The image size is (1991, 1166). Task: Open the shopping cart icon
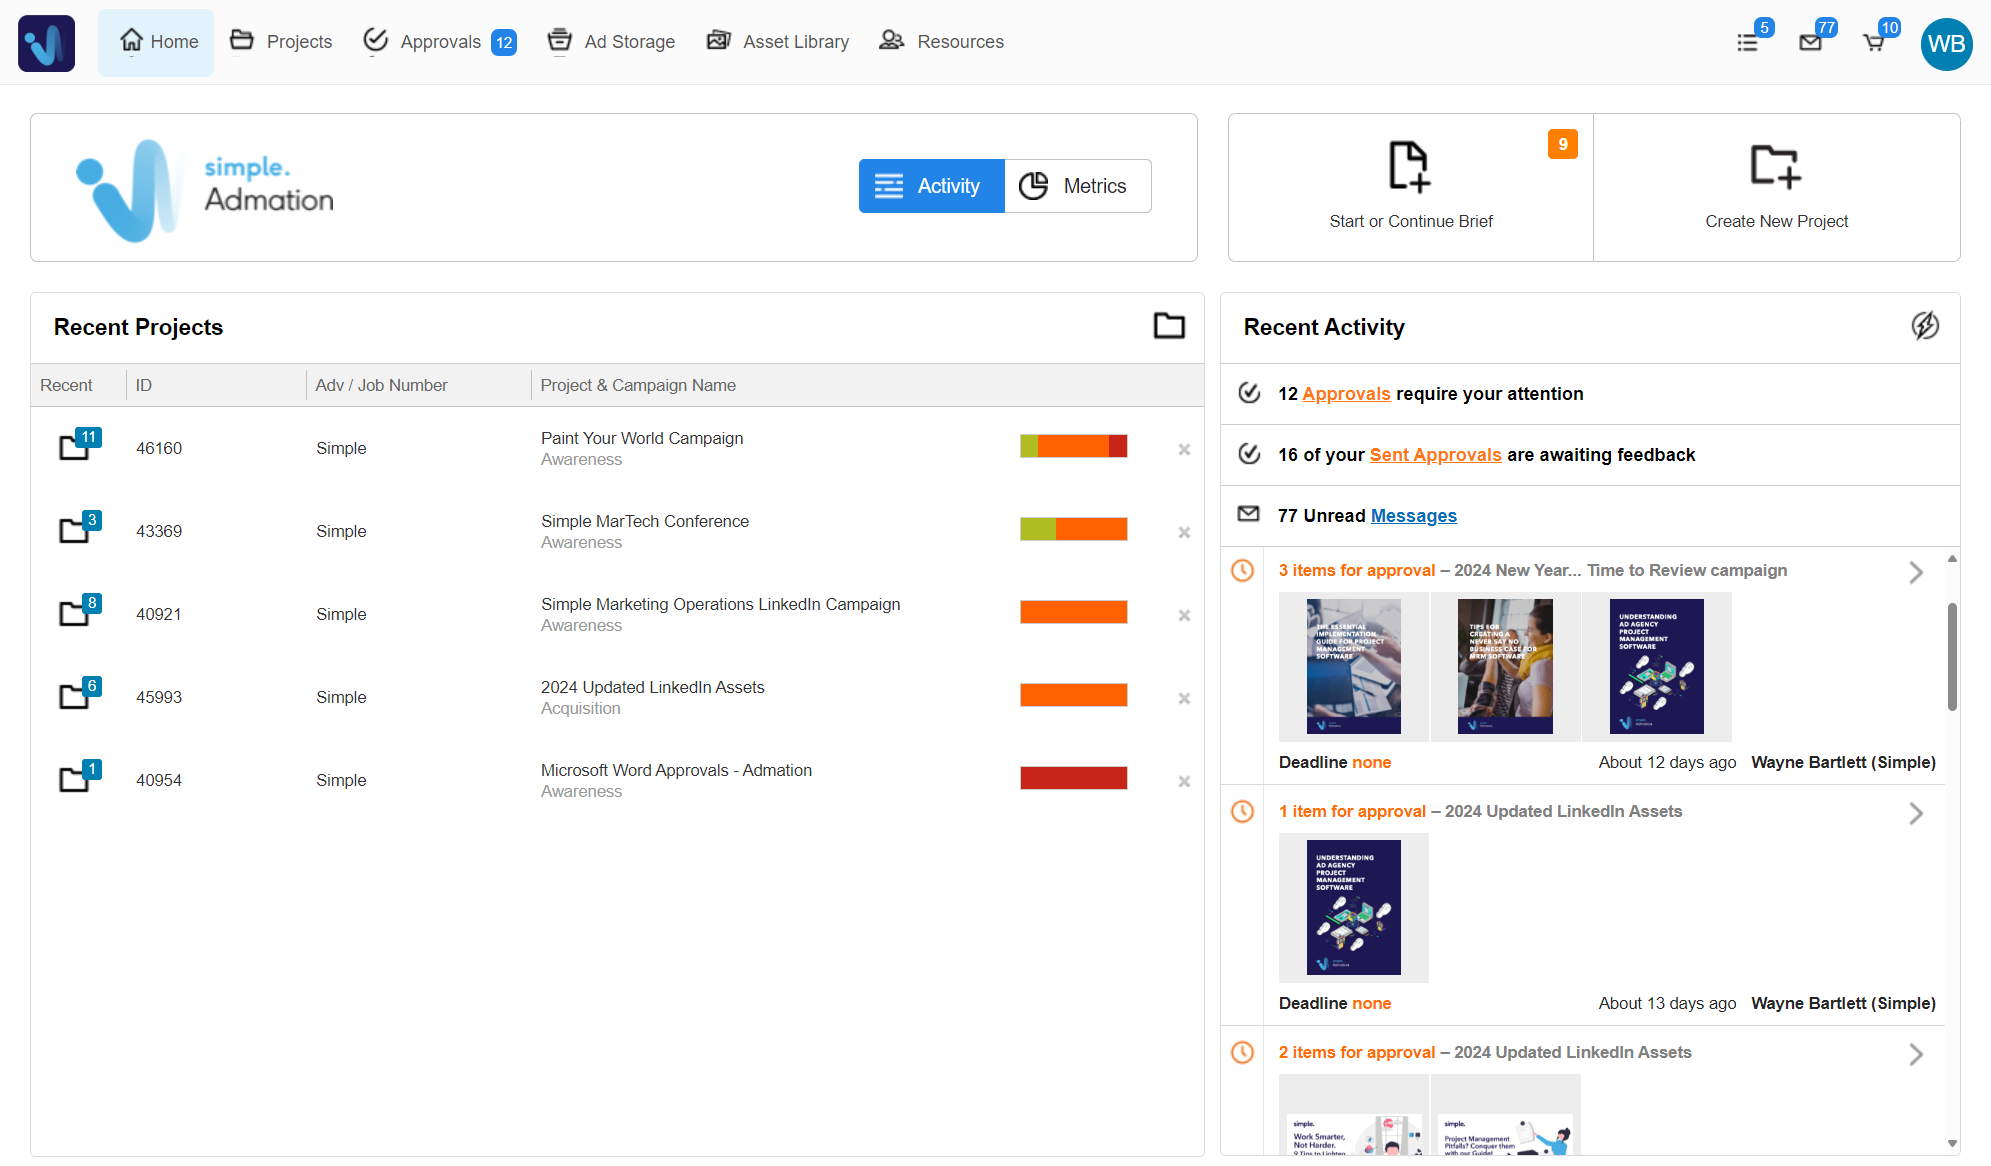point(1873,42)
